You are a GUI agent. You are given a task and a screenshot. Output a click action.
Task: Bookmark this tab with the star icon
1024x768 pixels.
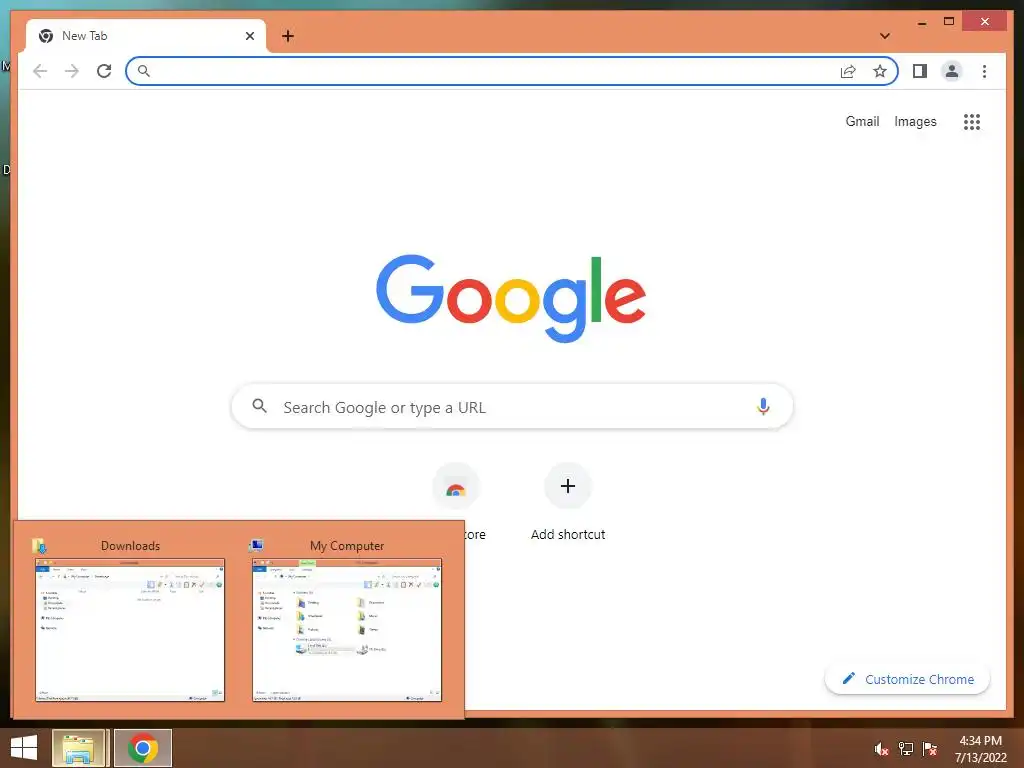[880, 71]
